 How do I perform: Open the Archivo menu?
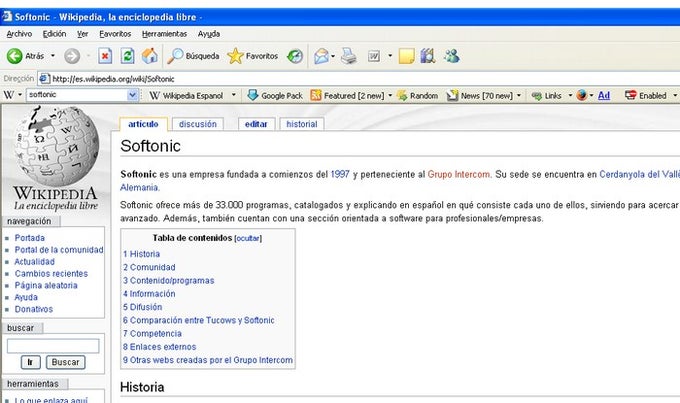tap(19, 34)
